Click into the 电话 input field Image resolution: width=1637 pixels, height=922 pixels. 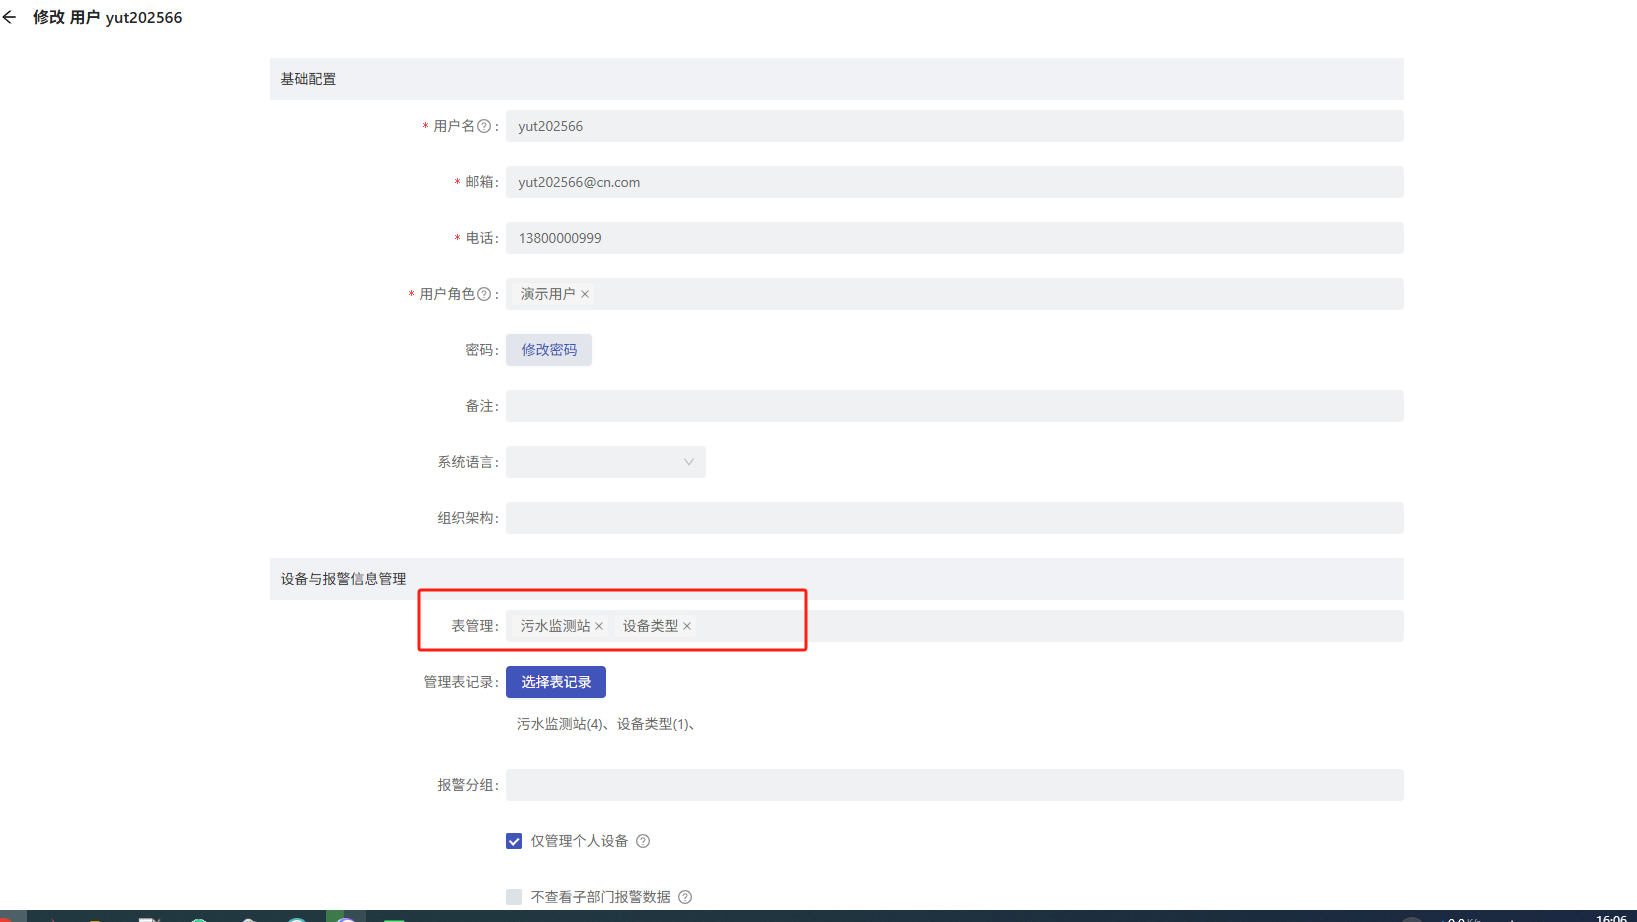[x=954, y=238]
